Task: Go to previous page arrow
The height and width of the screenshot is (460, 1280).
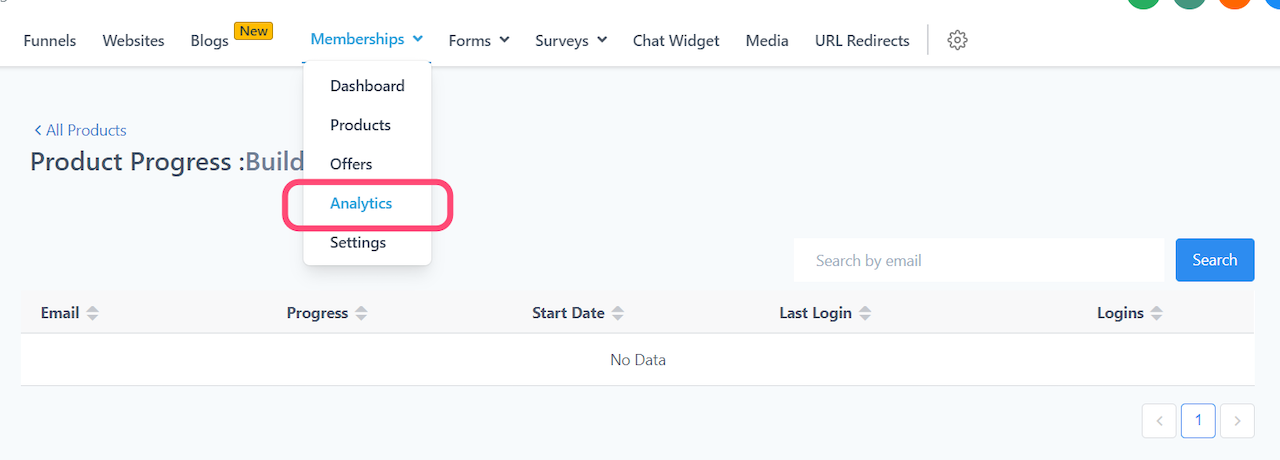Action: click(x=1159, y=421)
